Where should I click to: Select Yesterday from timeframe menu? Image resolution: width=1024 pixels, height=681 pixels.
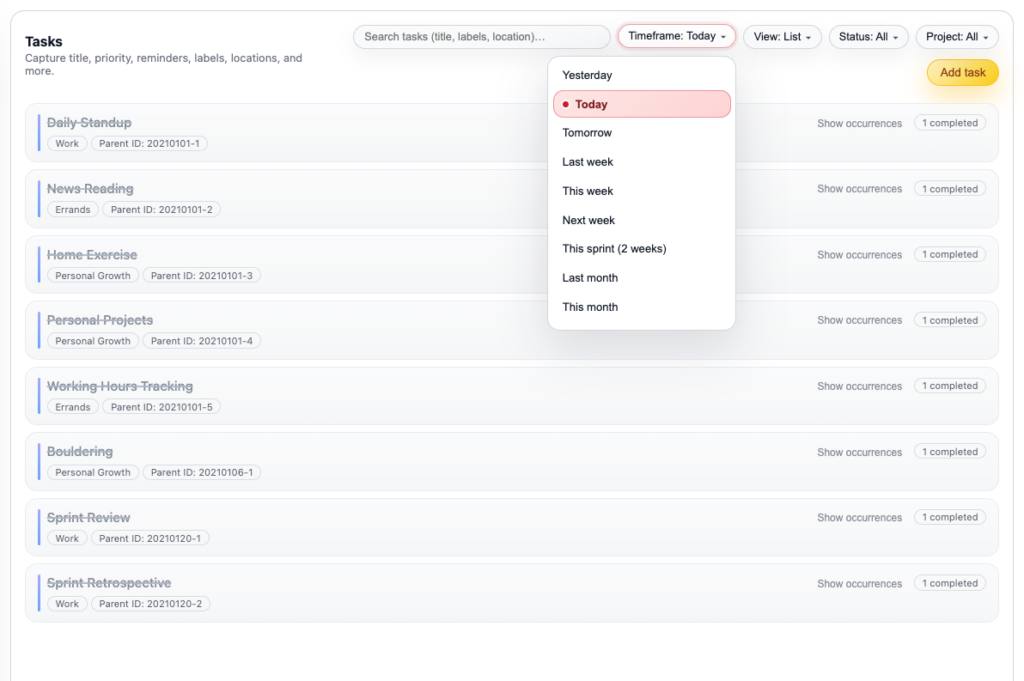587,75
